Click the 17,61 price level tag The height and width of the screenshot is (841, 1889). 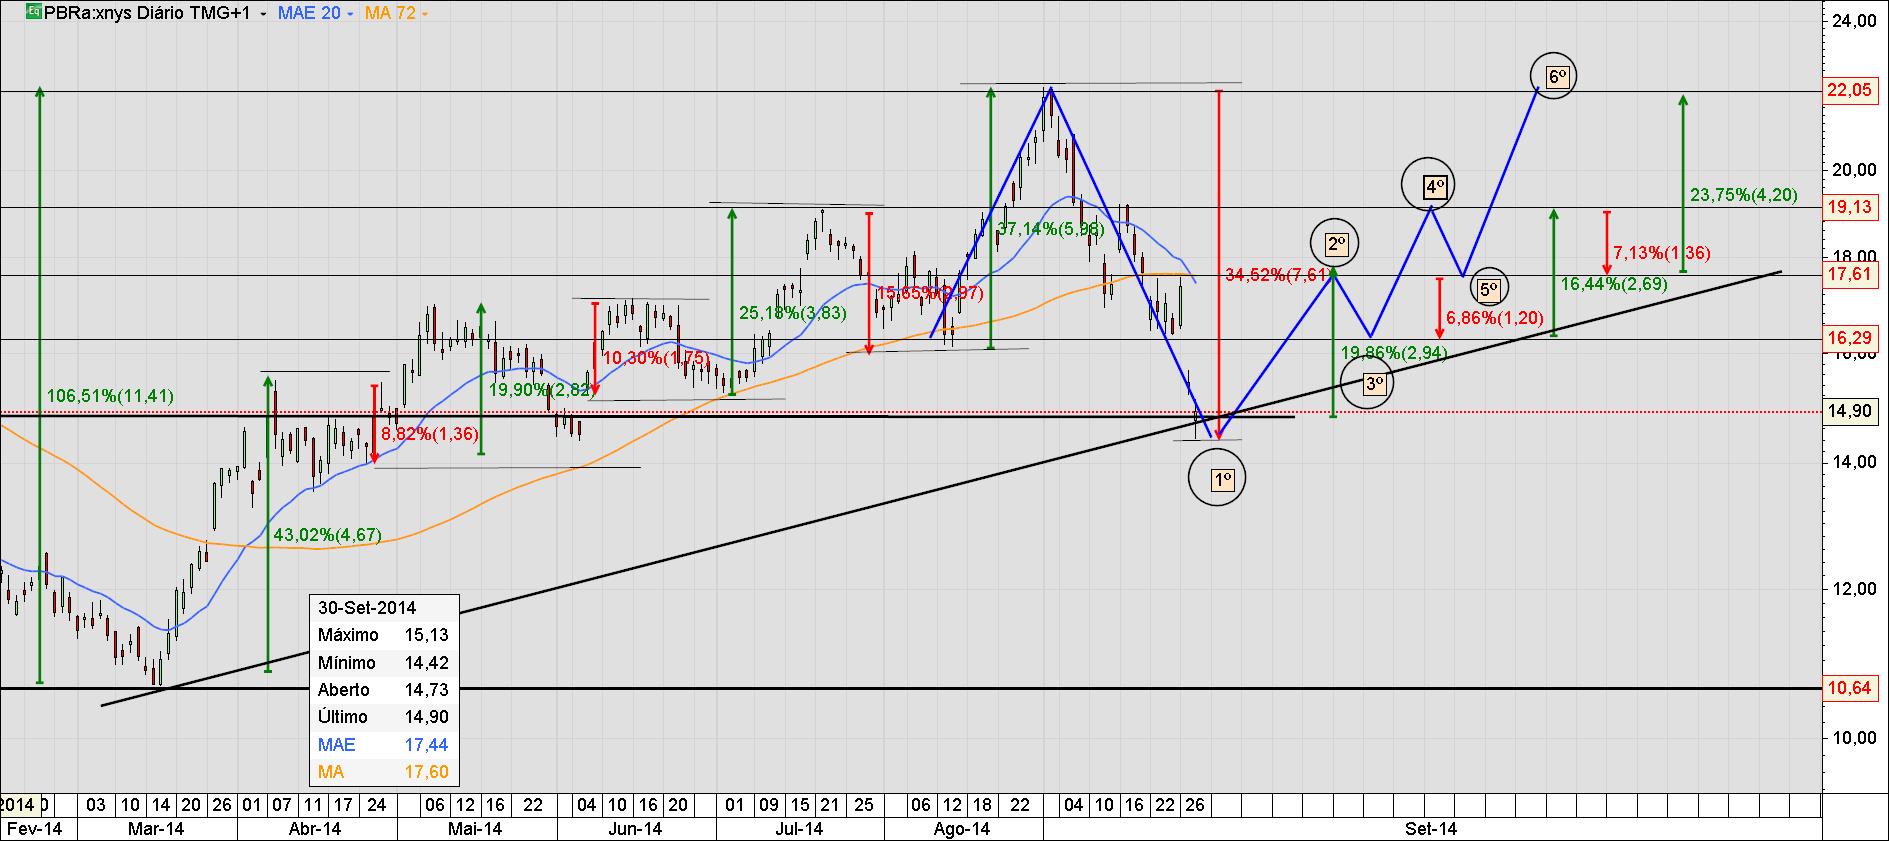click(x=1849, y=275)
